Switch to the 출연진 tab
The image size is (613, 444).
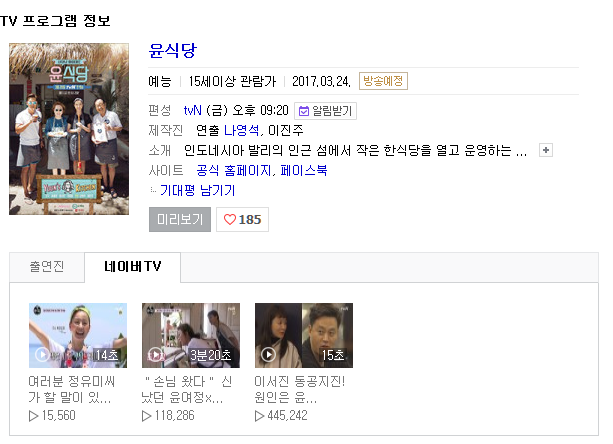point(47,267)
